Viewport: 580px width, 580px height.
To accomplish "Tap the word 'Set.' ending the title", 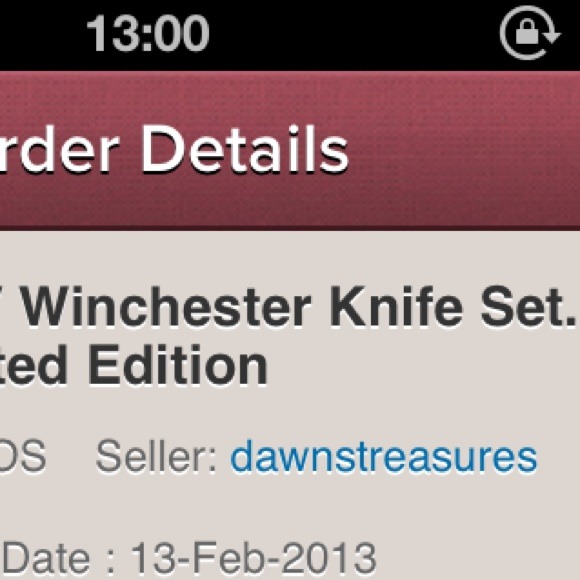I will pos(528,308).
